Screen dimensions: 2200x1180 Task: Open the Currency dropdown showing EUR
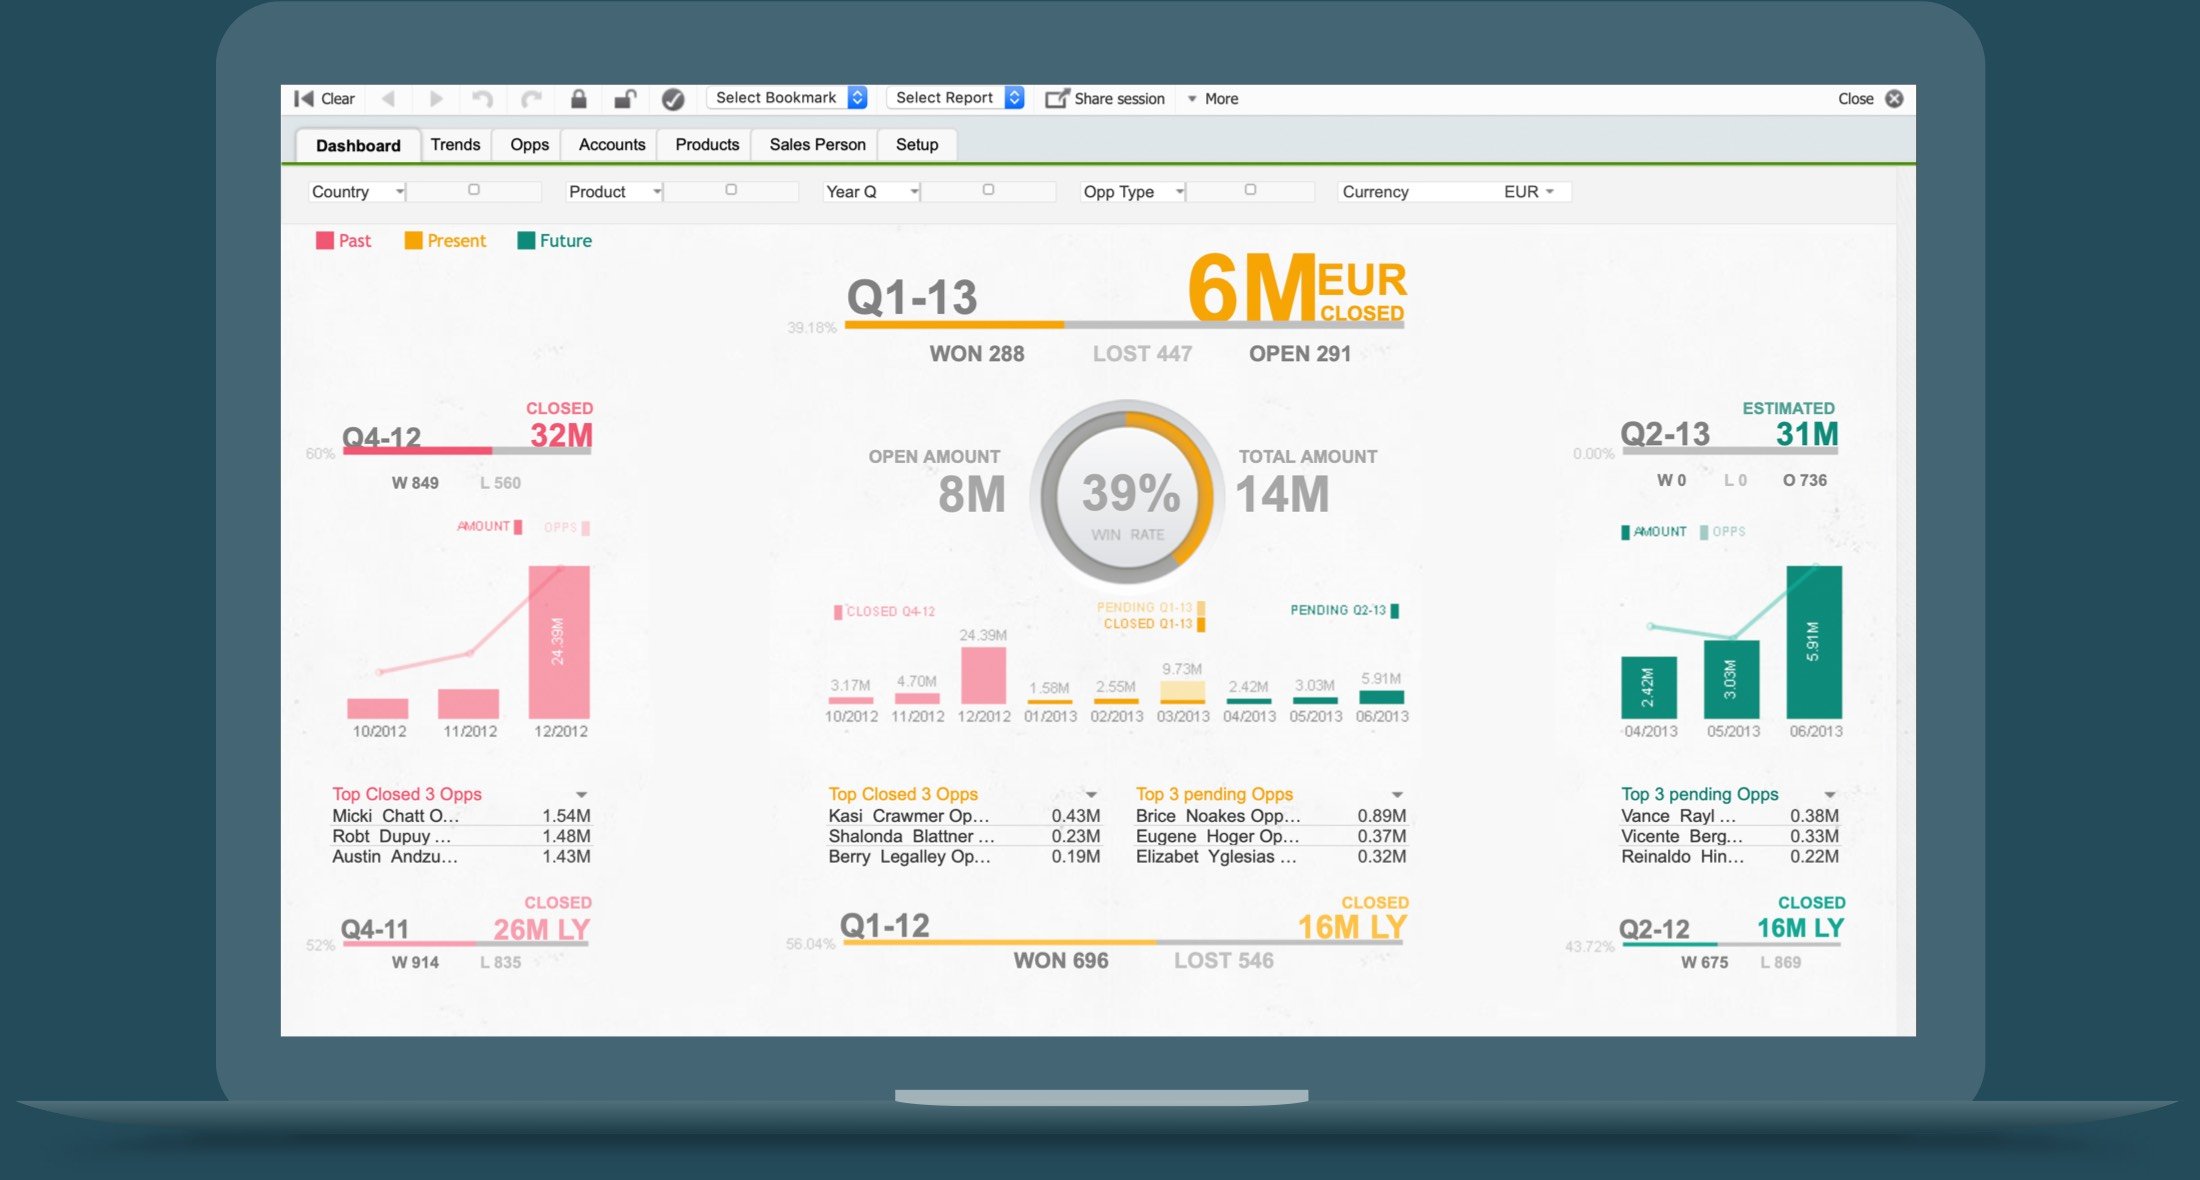(x=1529, y=191)
